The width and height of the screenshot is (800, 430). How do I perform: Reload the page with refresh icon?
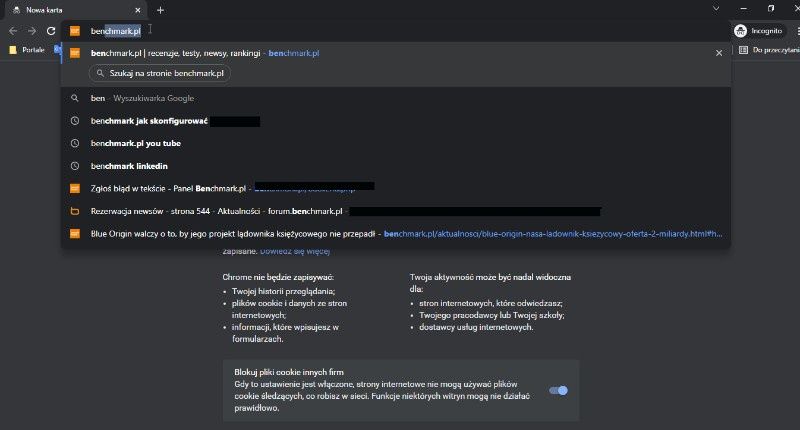[51, 31]
